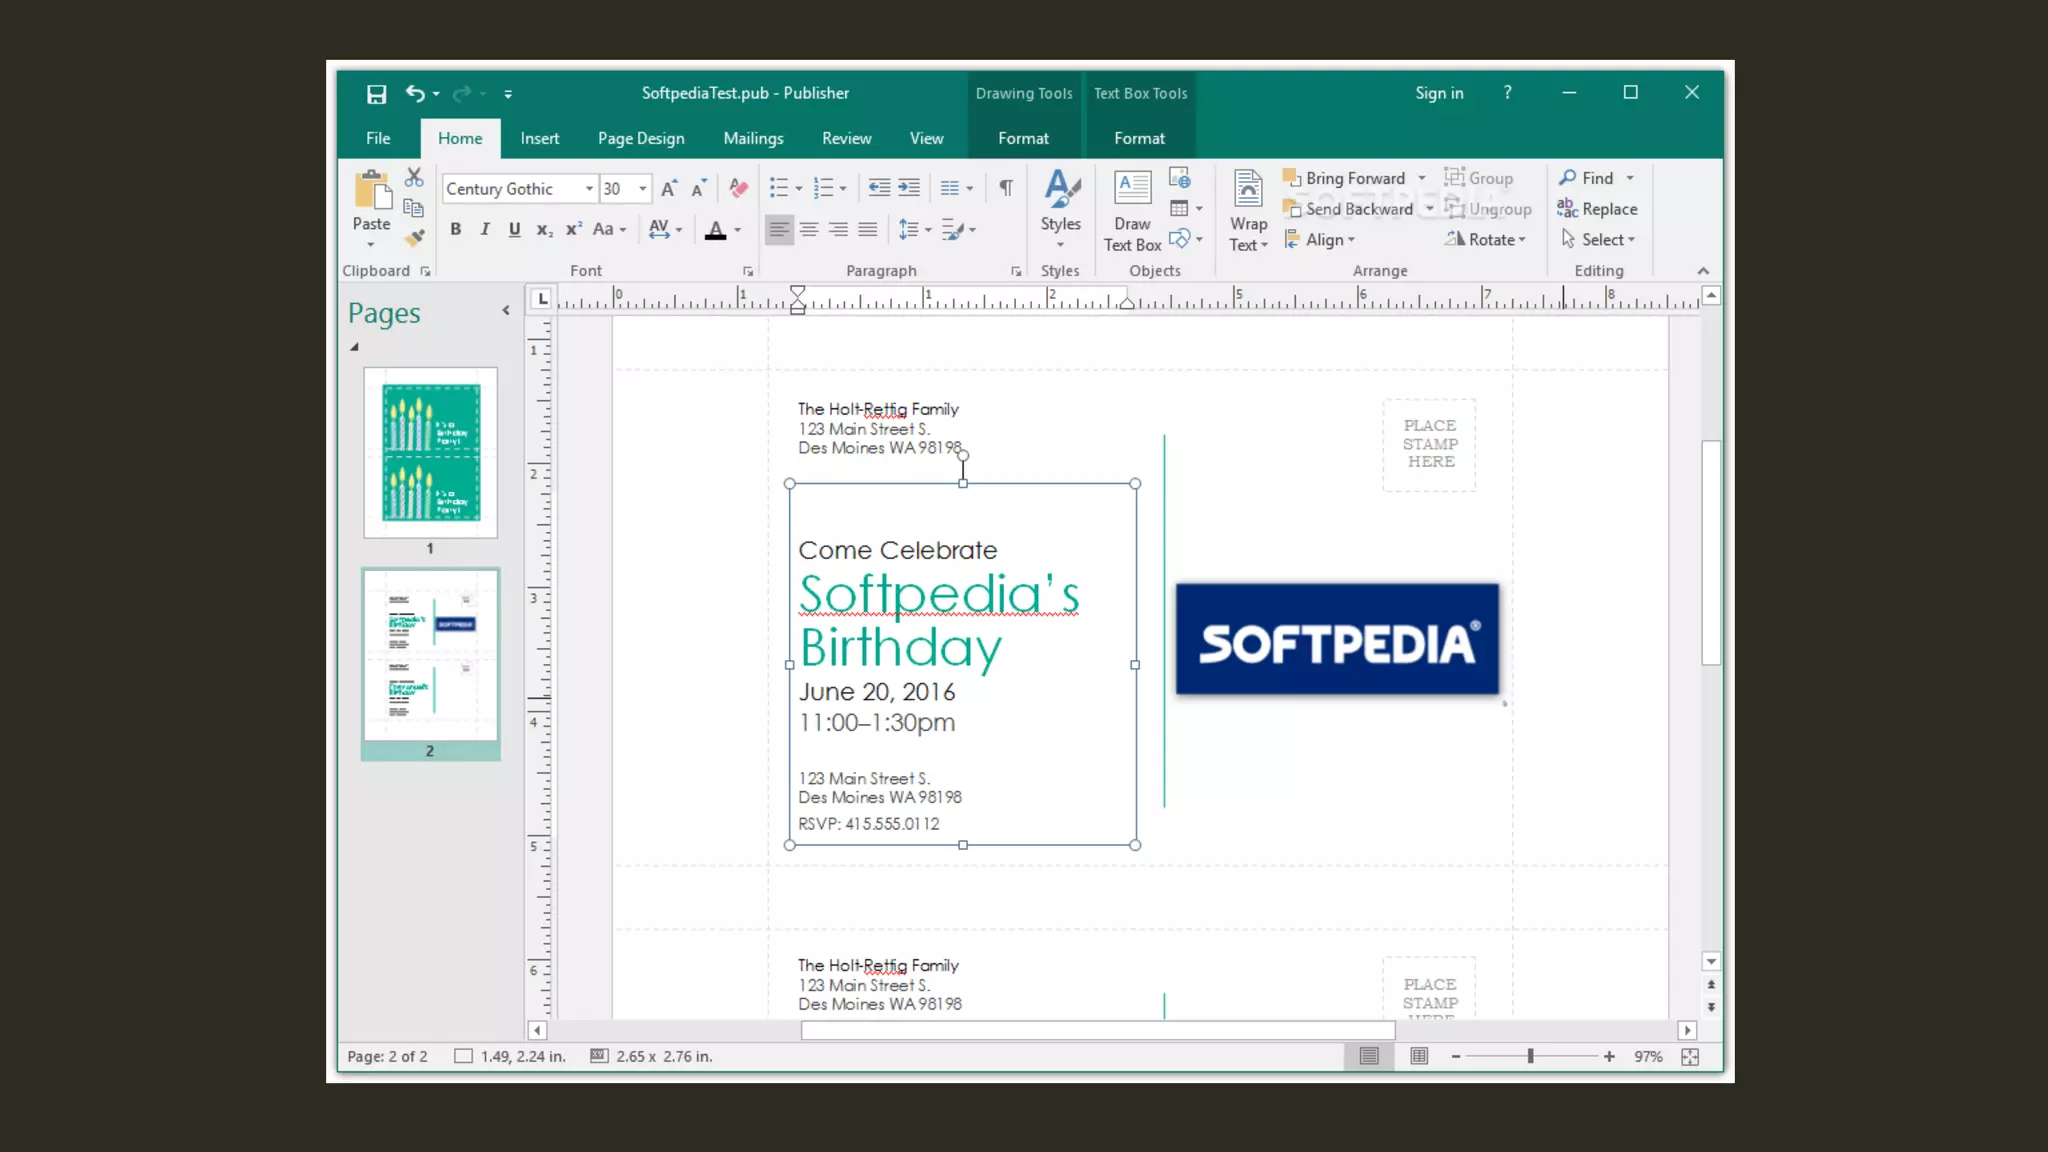2048x1152 pixels.
Task: Open the Century Gothic font dropdown
Action: 589,189
